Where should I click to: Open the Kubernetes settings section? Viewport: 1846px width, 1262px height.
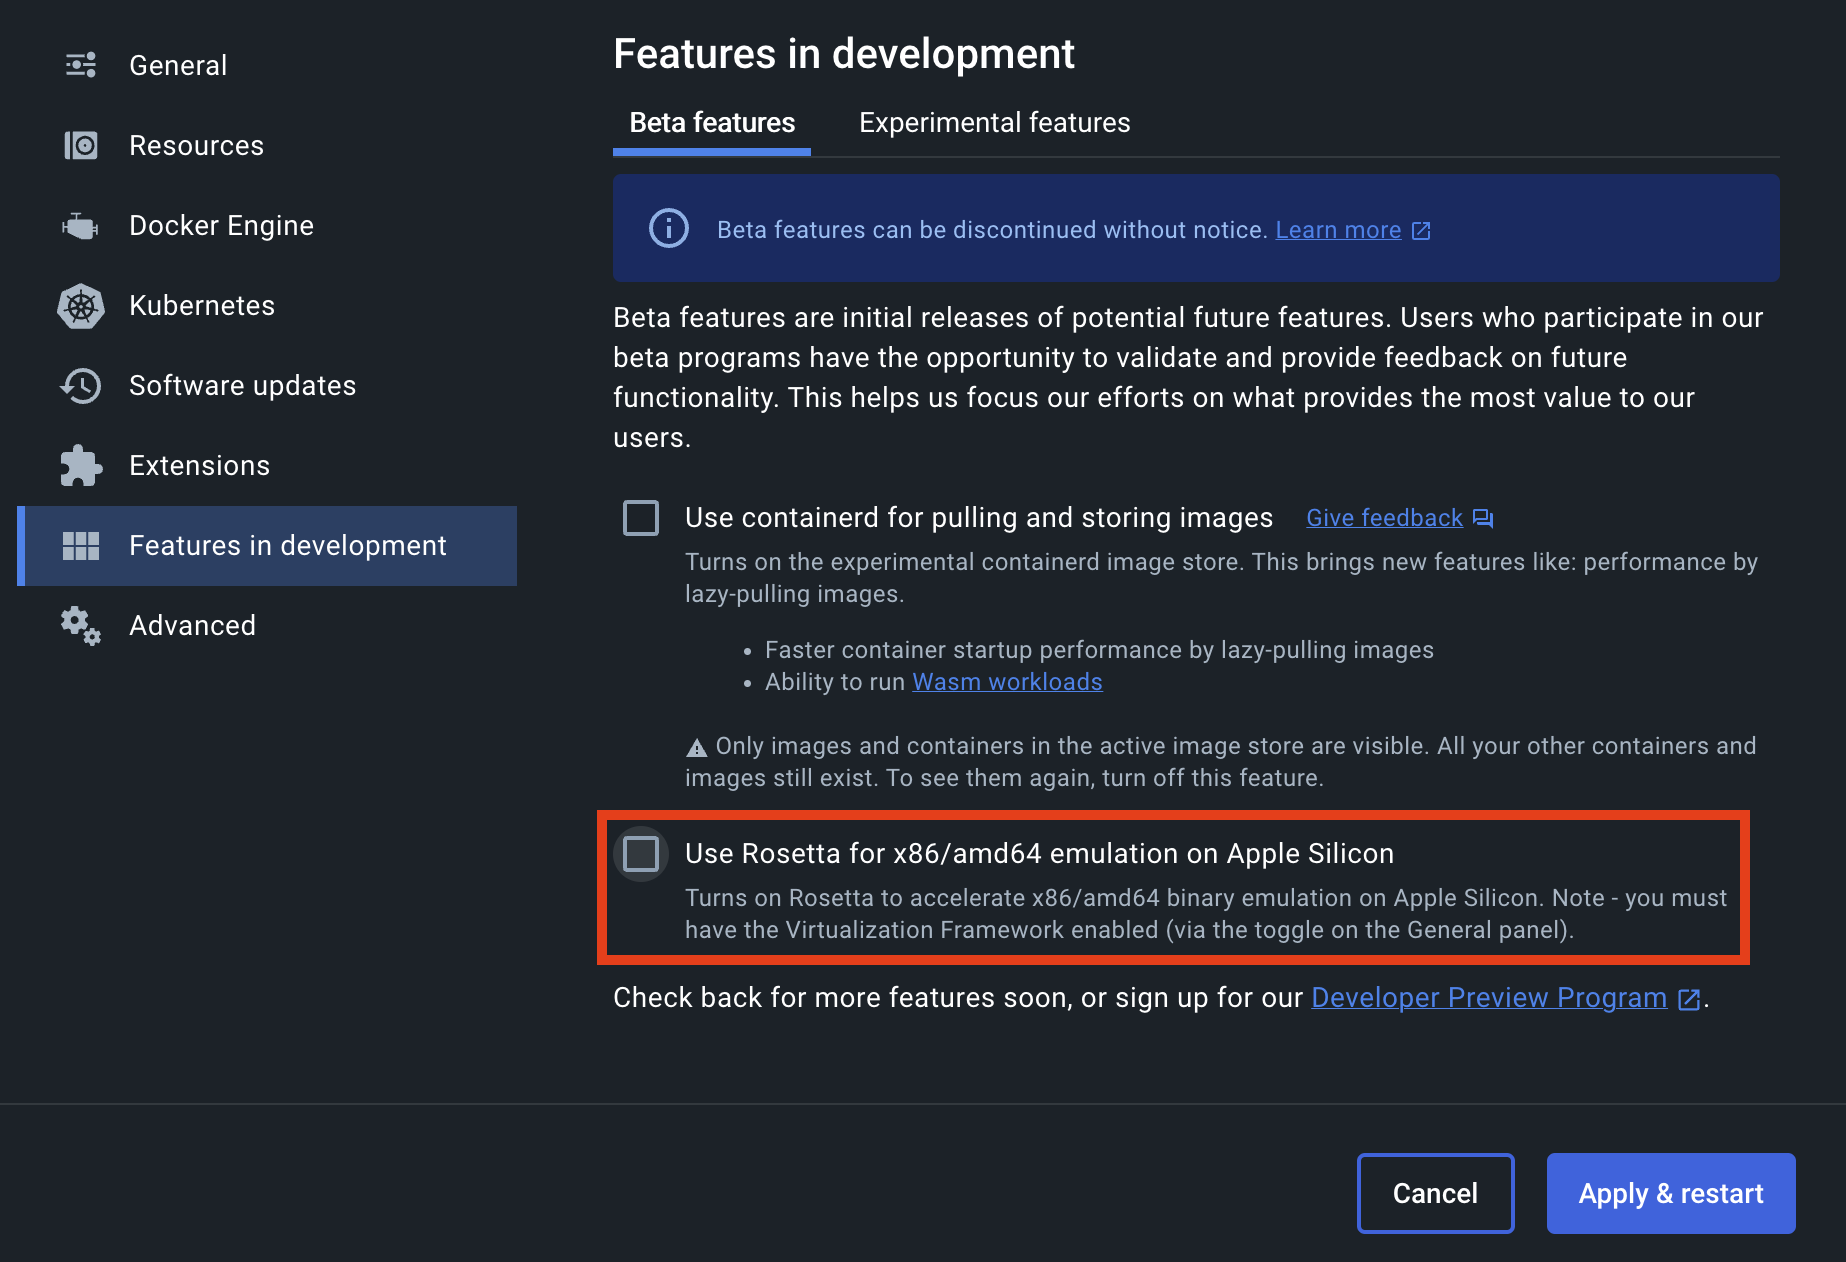tap(267, 306)
